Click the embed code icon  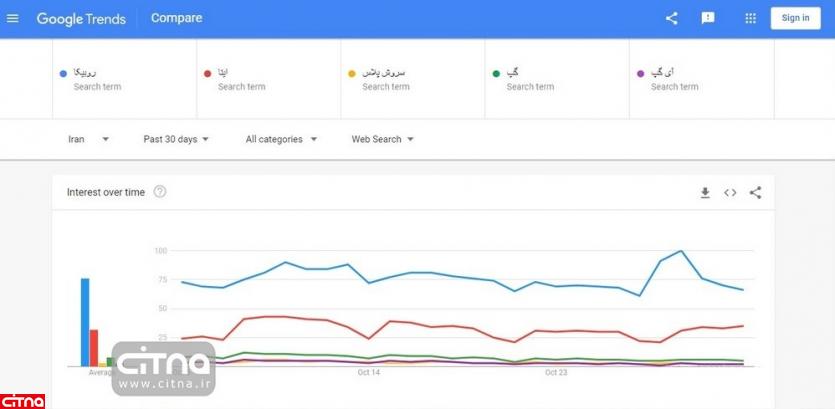pyautogui.click(x=730, y=193)
